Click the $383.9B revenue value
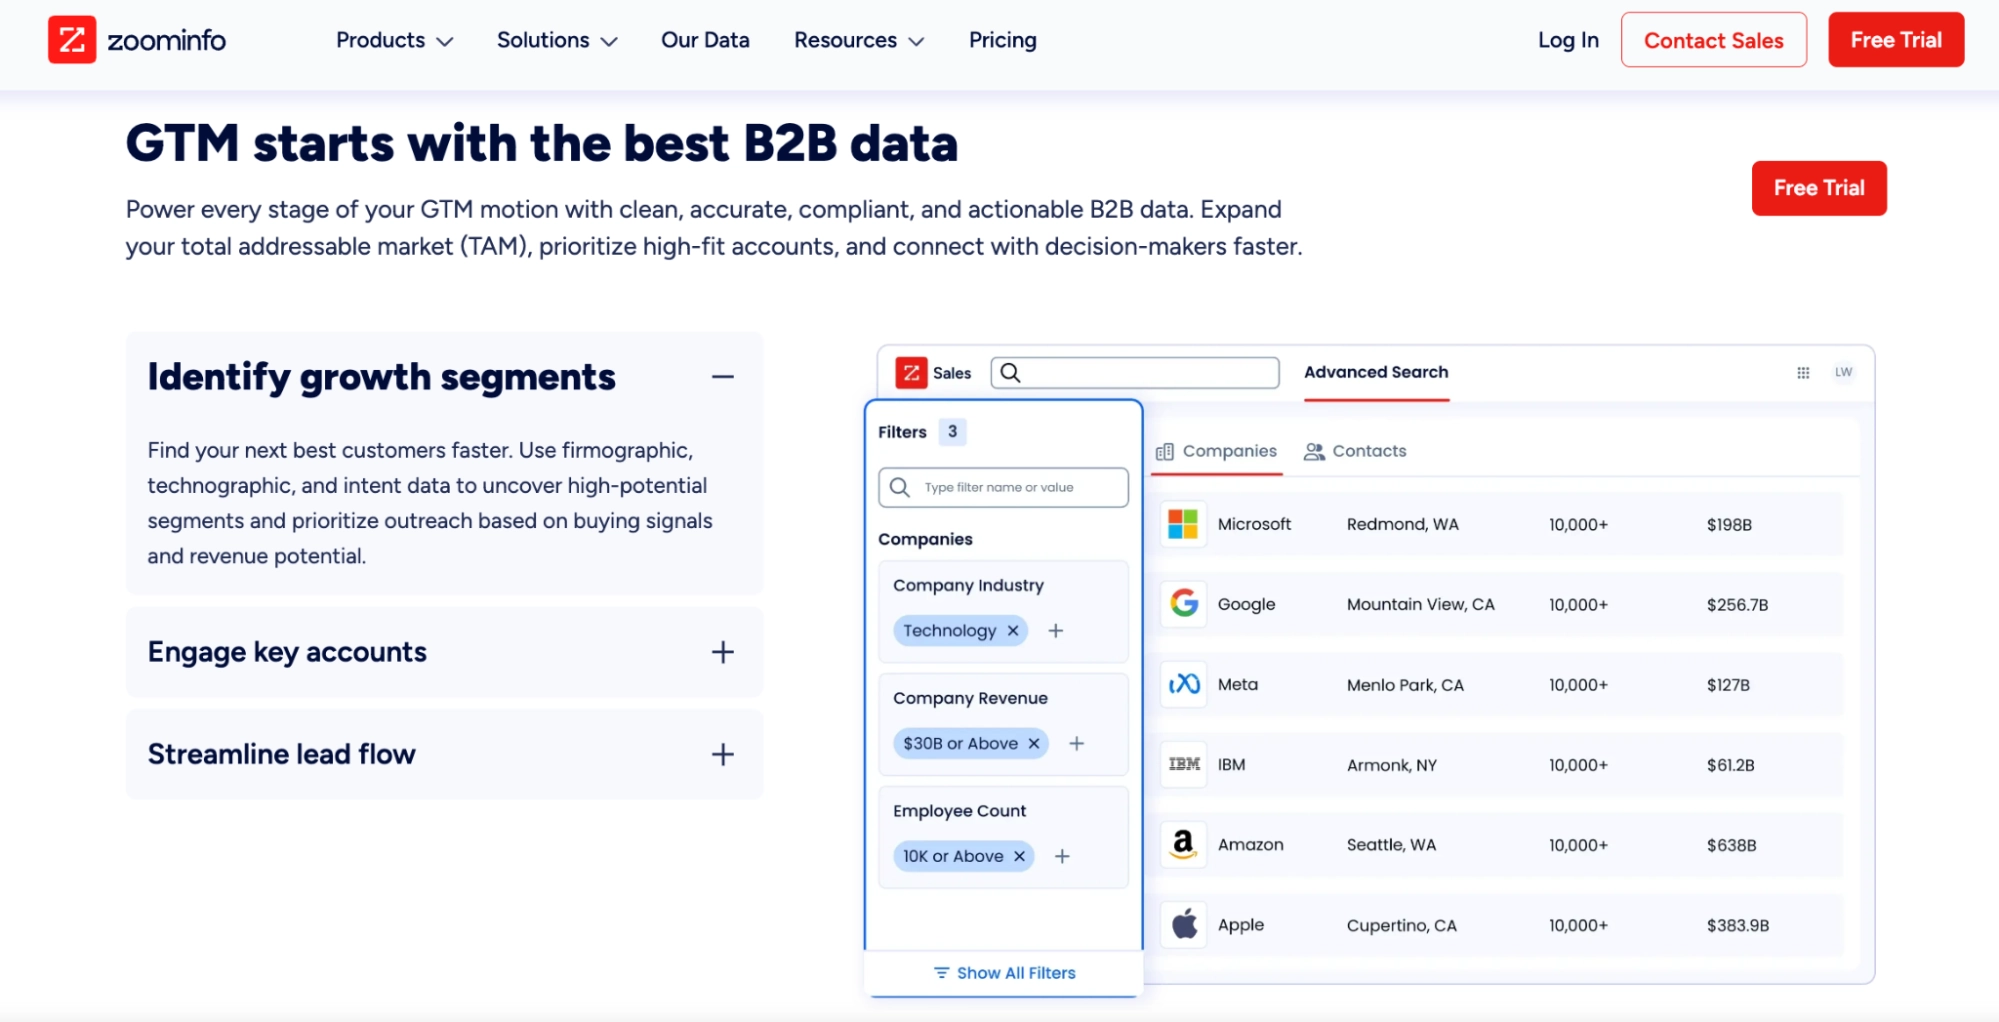This screenshot has width=1999, height=1022. [x=1737, y=925]
